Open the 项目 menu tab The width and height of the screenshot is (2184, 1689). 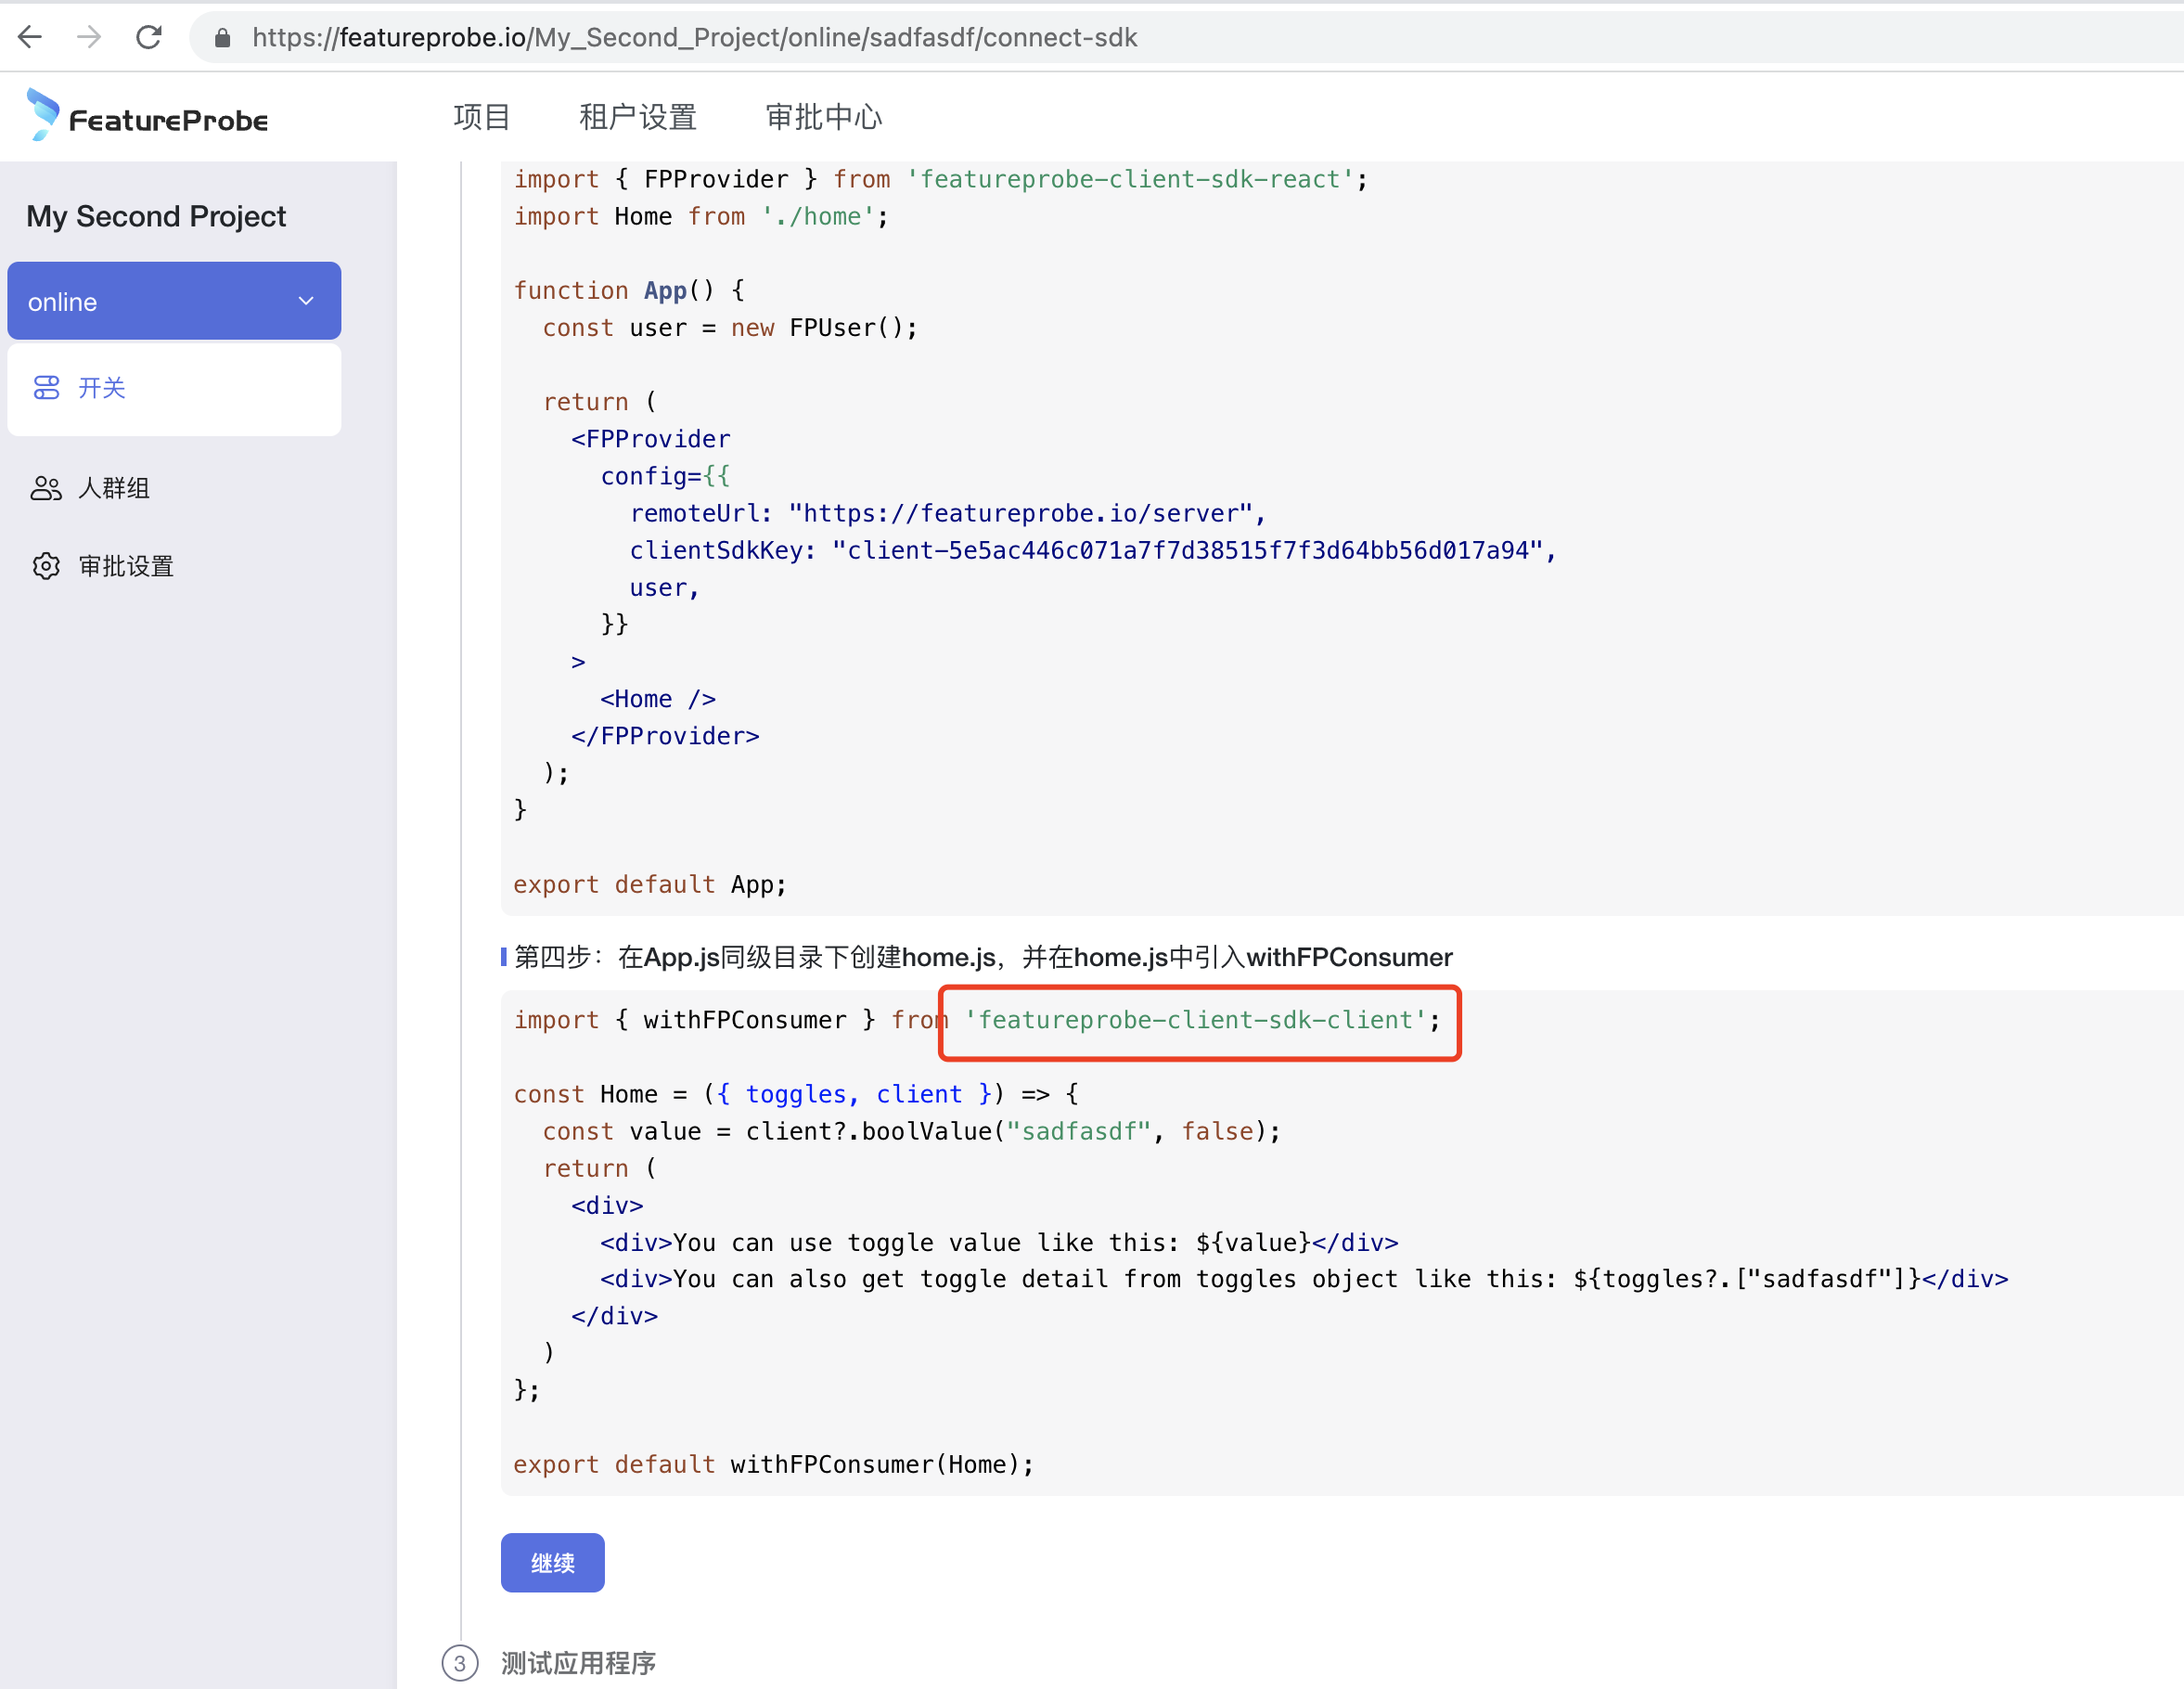[481, 117]
